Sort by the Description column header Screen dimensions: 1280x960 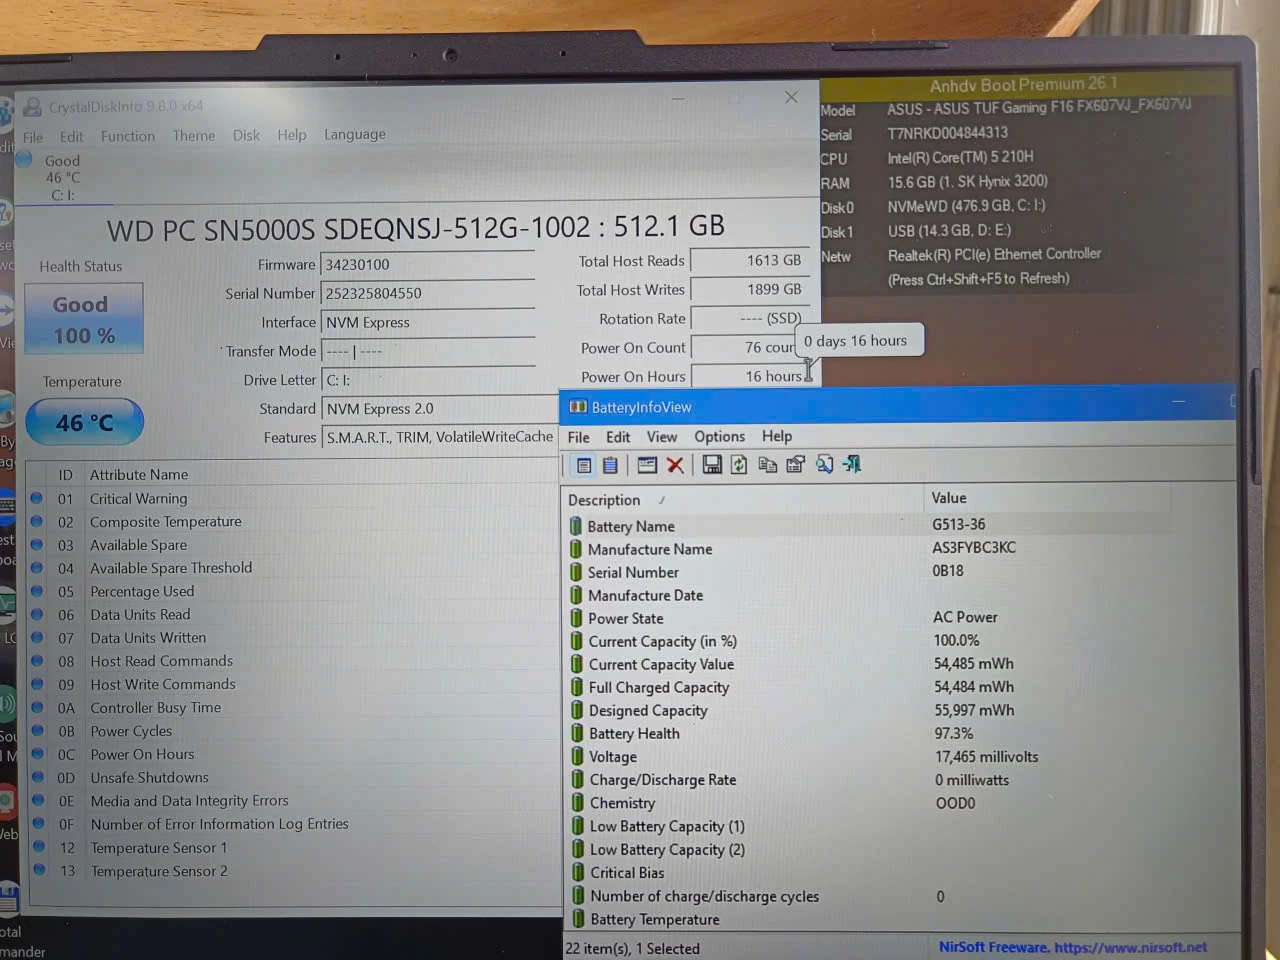743,499
